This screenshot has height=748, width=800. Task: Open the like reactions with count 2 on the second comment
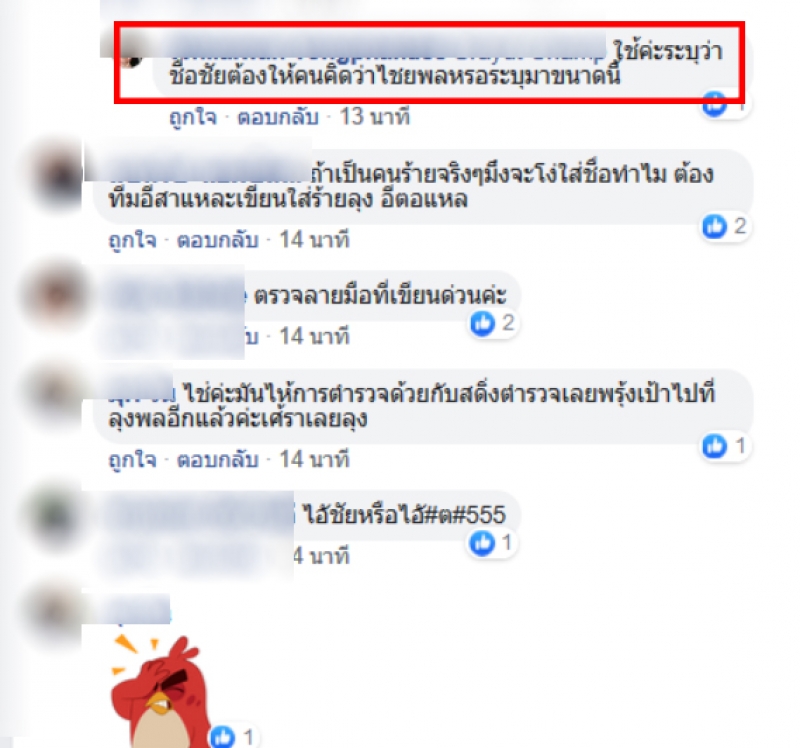(724, 226)
